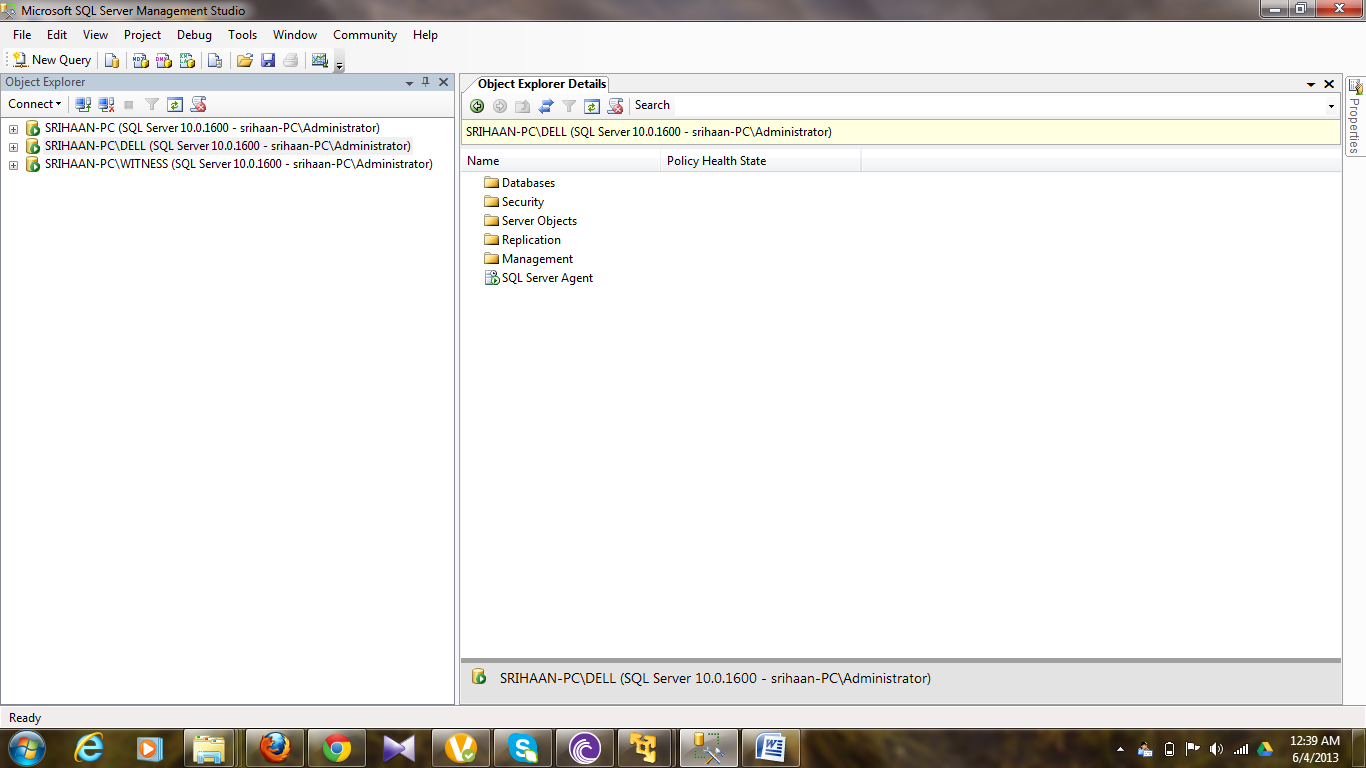The width and height of the screenshot is (1366, 768).
Task: Open a new Analysis Services MDX query
Action: (x=138, y=60)
